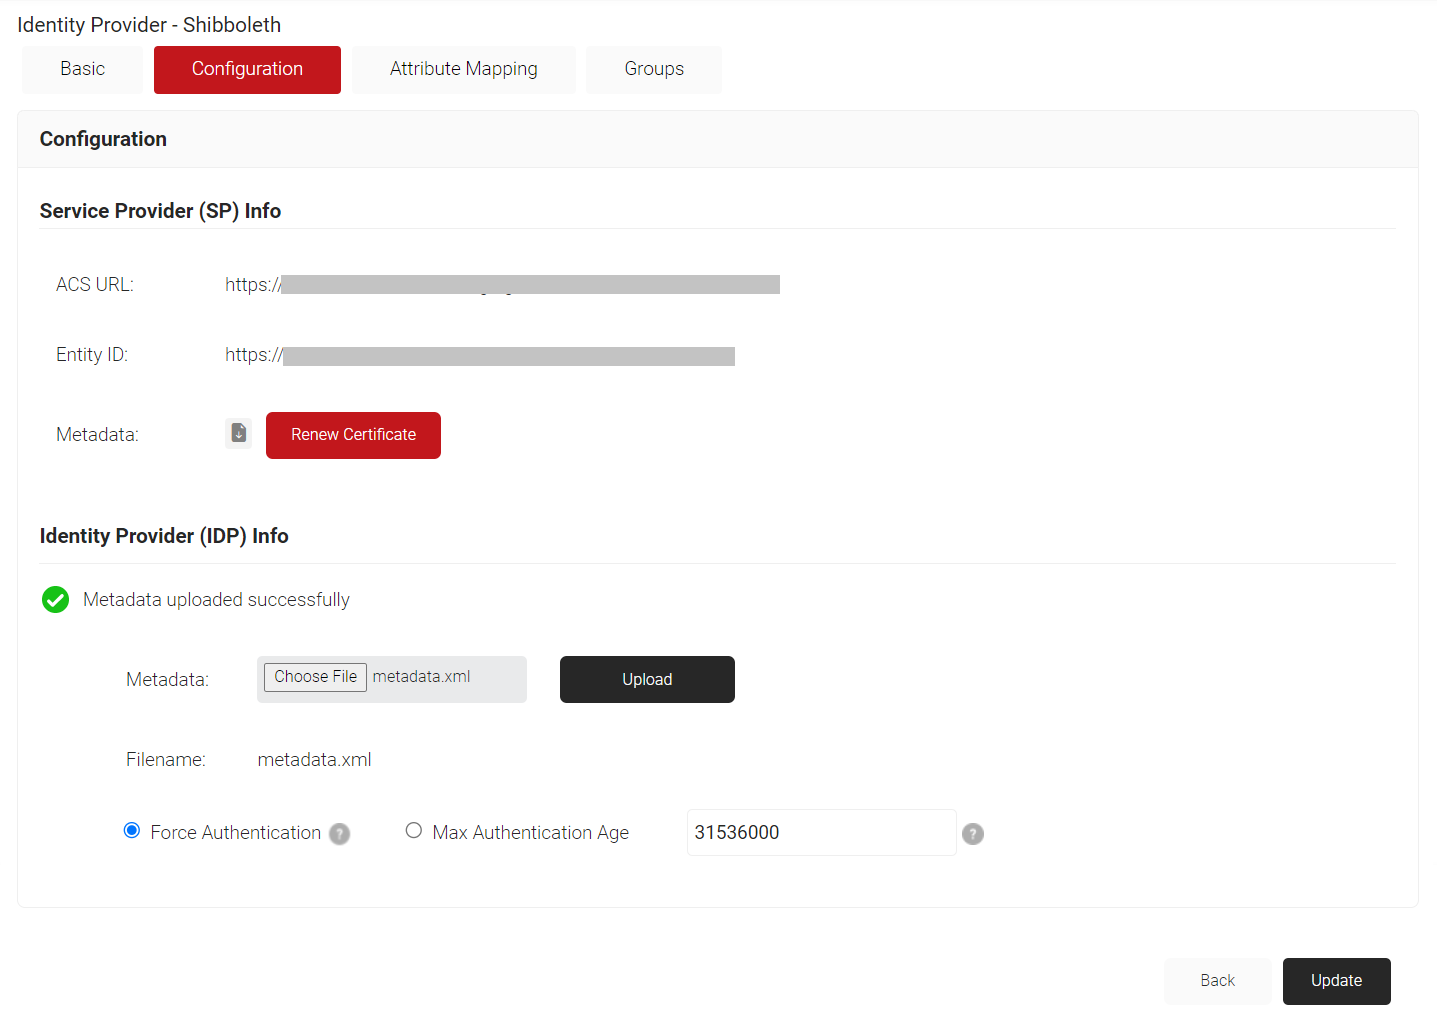Click Renew Certificate button
This screenshot has height=1021, width=1437.
click(353, 435)
